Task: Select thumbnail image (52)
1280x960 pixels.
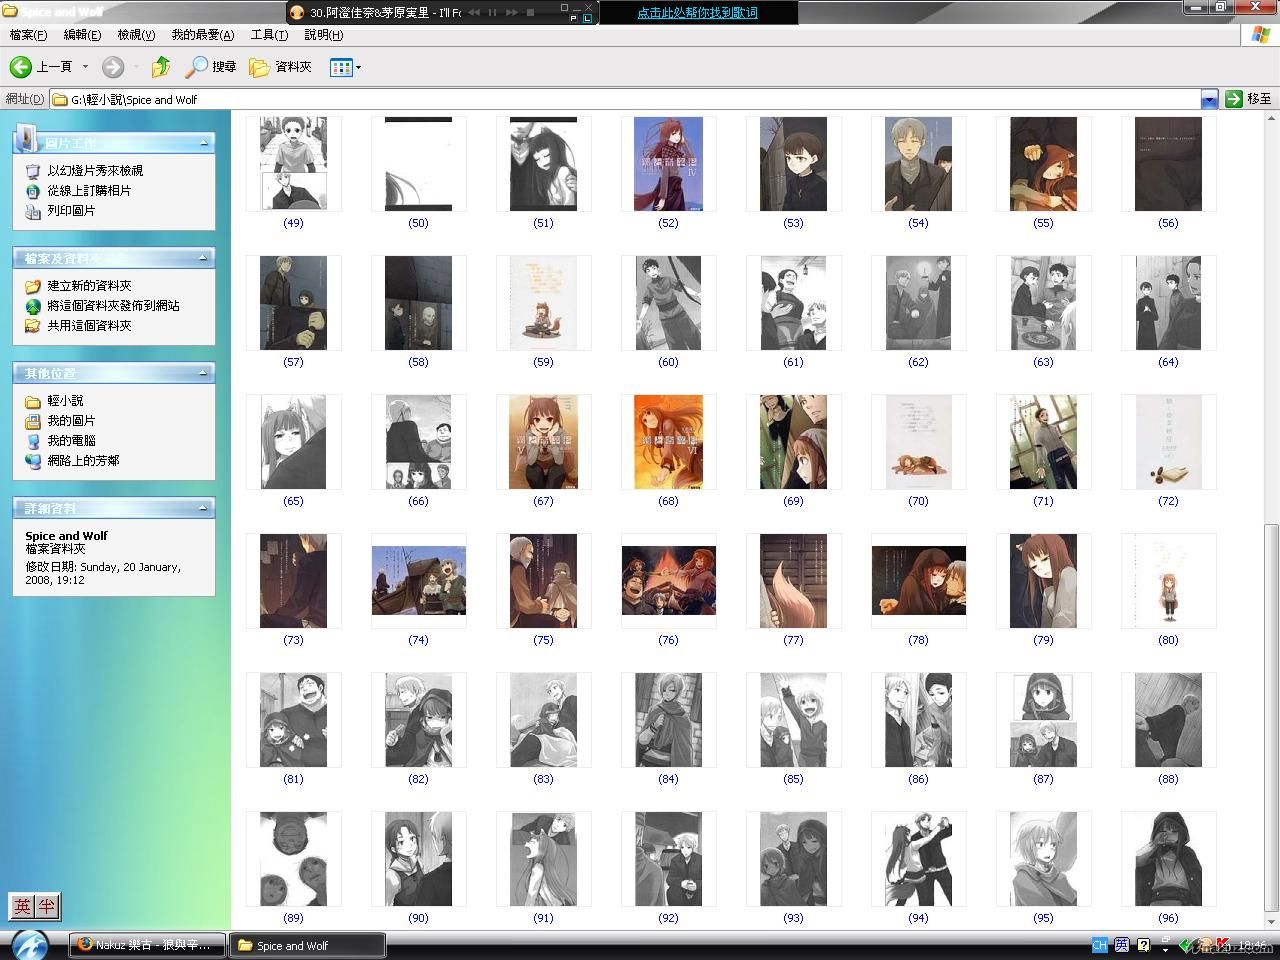Action: click(668, 164)
